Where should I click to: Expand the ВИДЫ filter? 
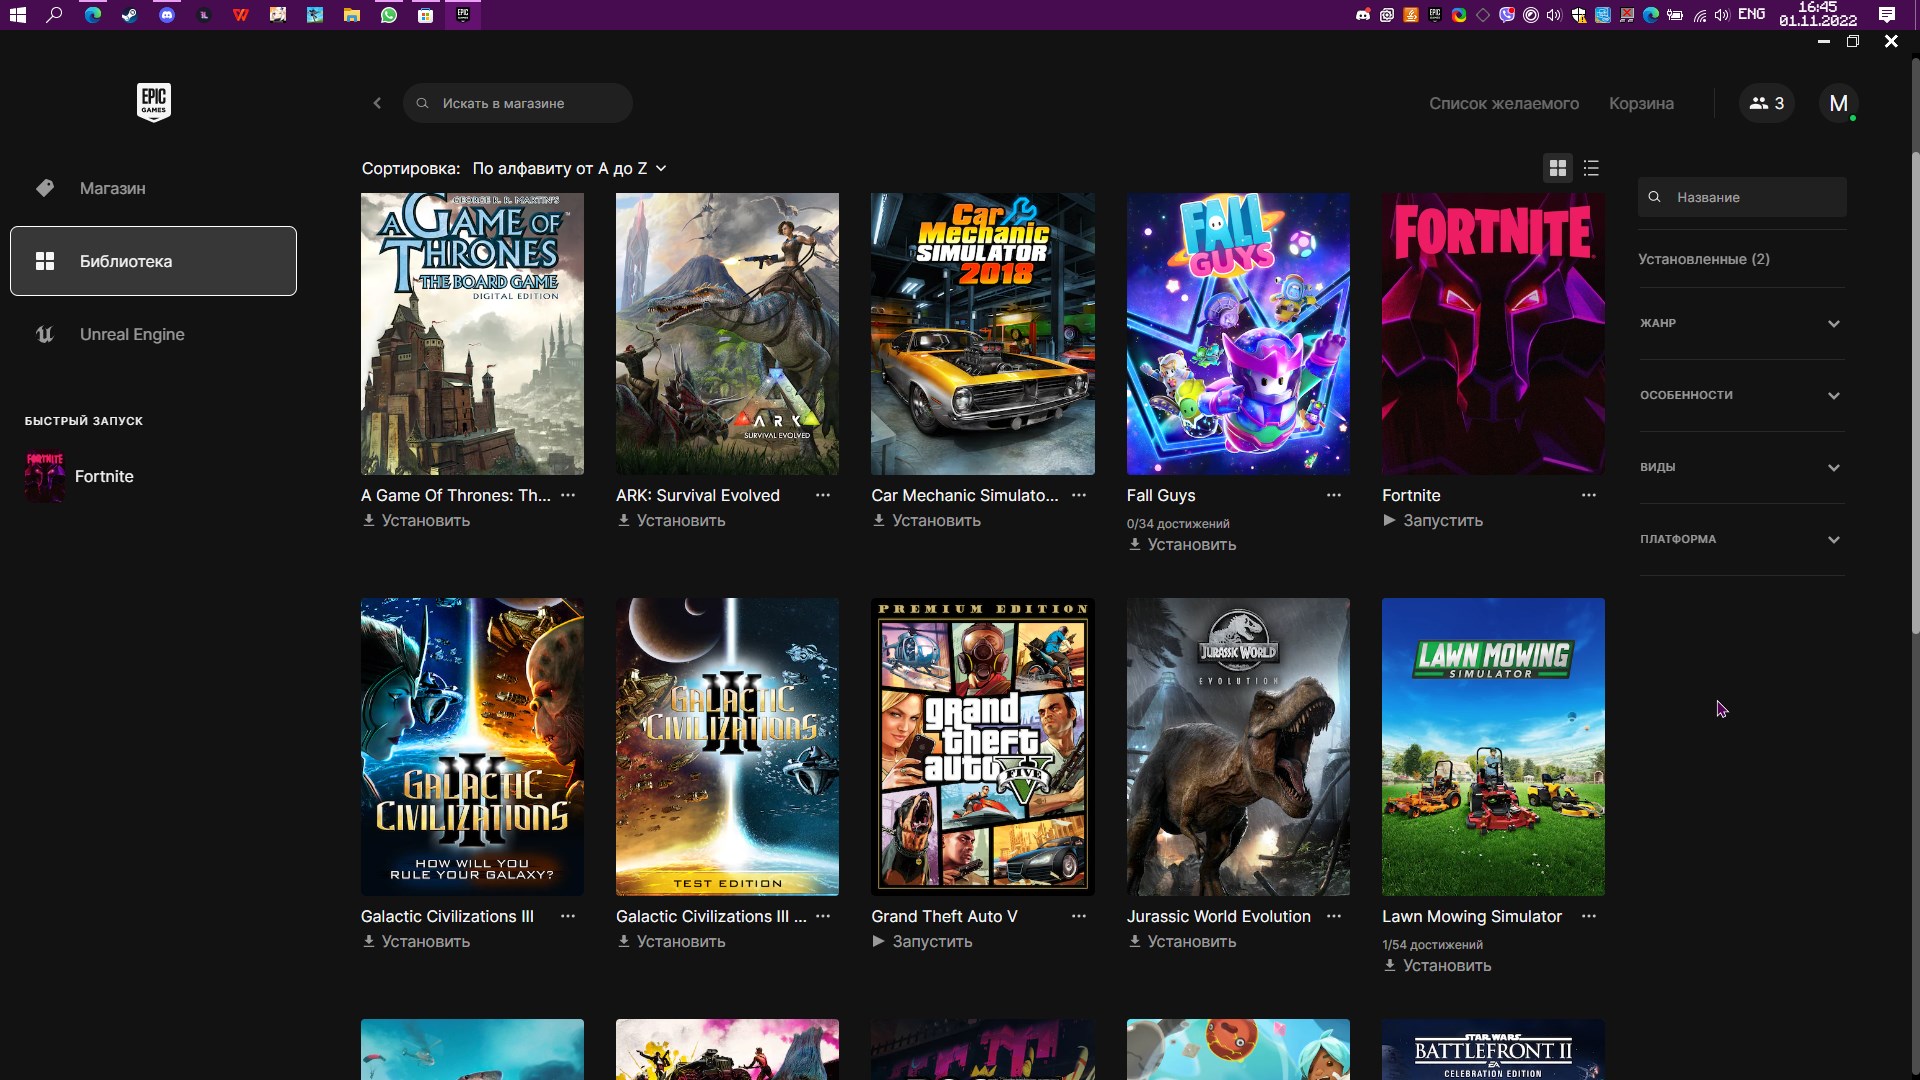coord(1741,467)
